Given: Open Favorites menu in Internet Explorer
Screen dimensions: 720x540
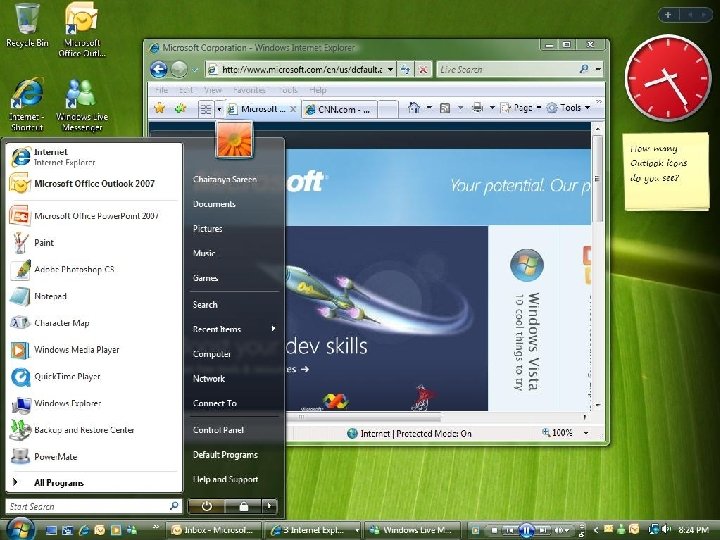Looking at the screenshot, I should coord(249,90).
